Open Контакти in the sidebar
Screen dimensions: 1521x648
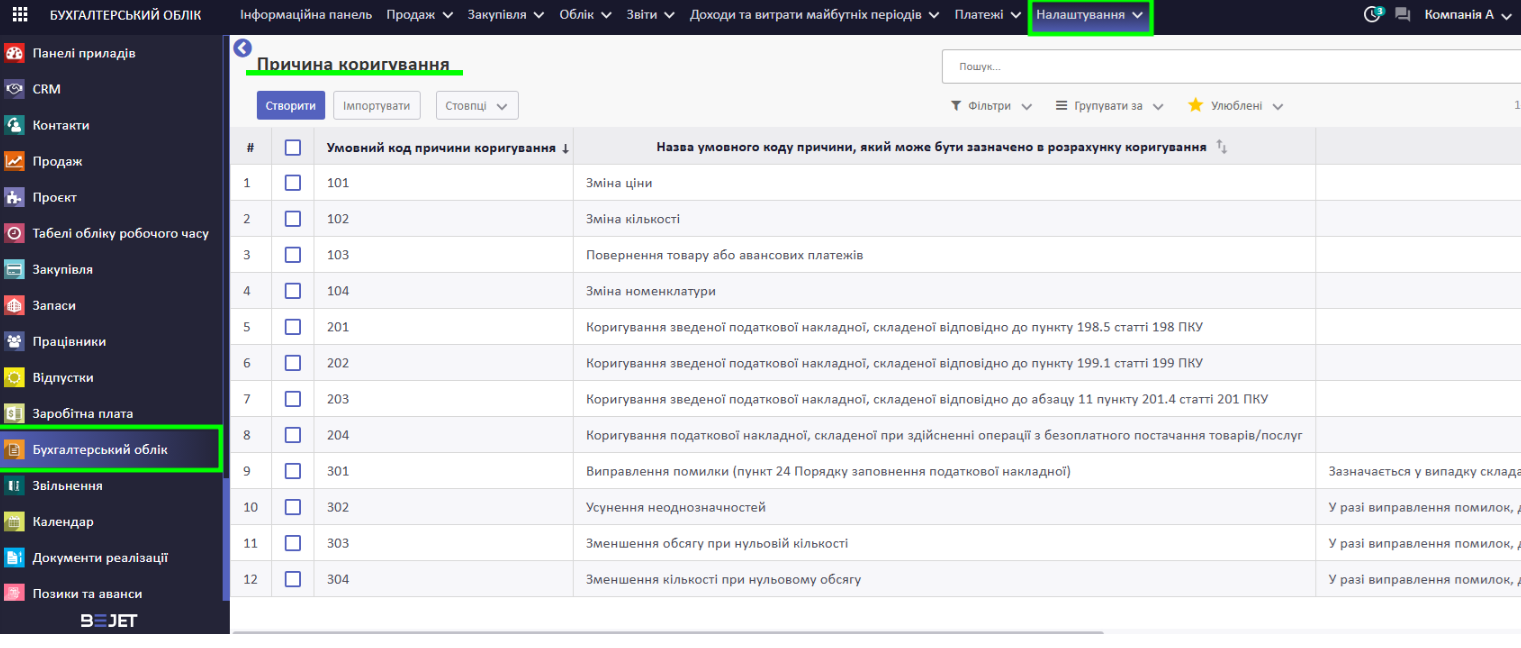61,125
